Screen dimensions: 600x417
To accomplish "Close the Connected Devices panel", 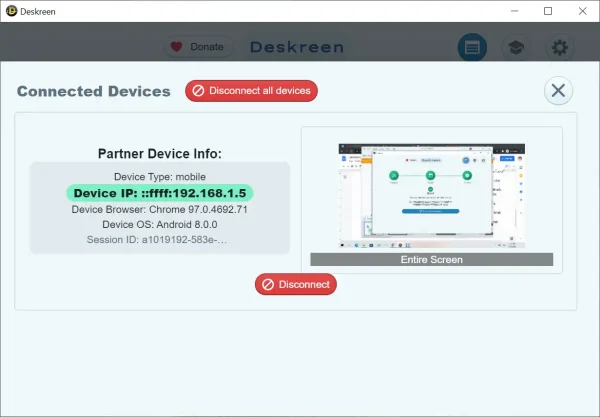I will [x=558, y=91].
